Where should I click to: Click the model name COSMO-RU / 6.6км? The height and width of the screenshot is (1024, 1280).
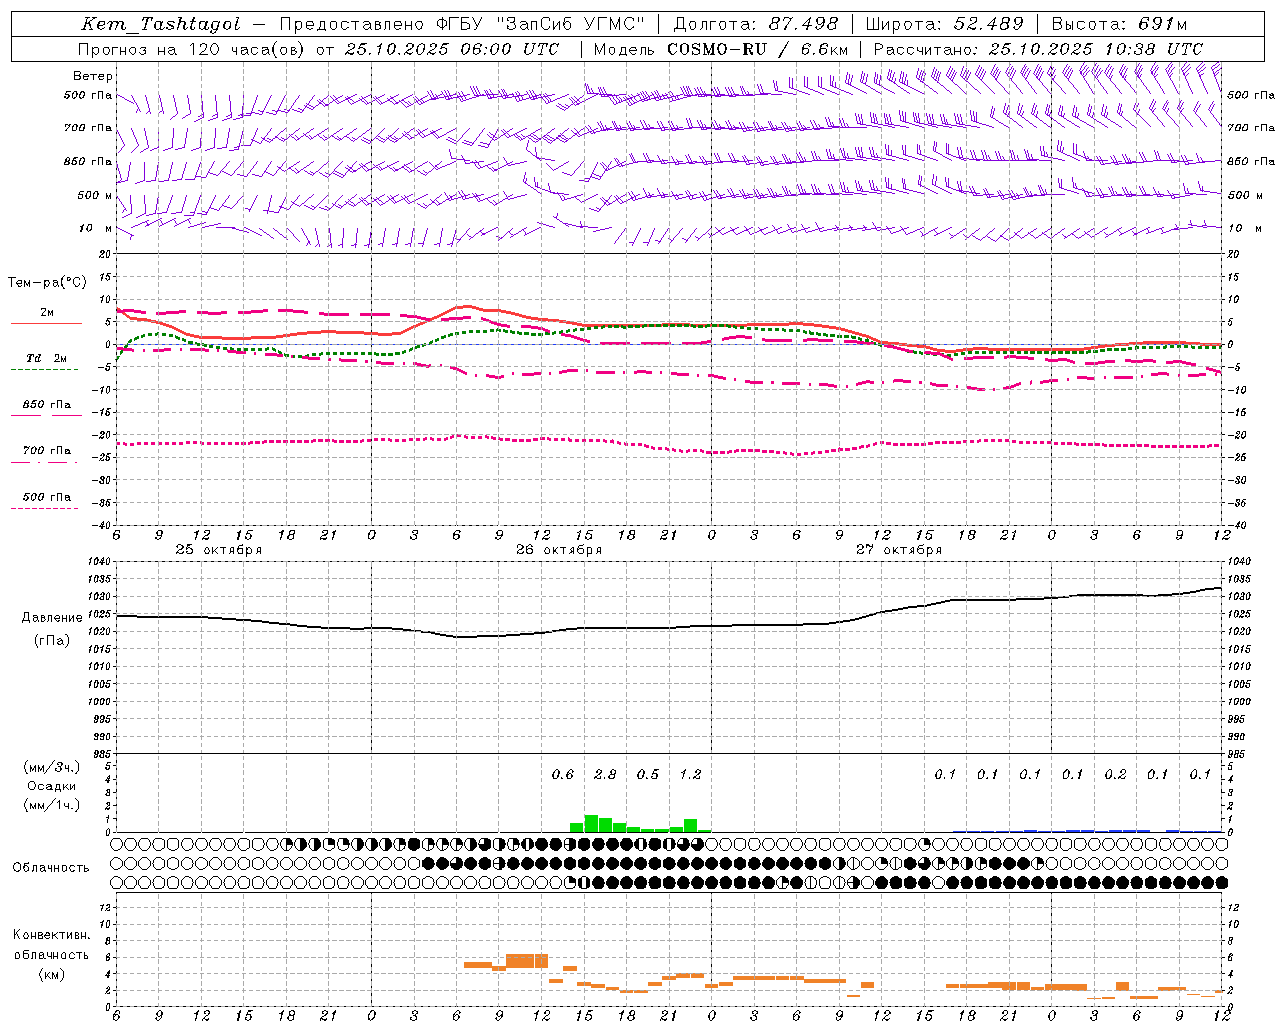(758, 48)
